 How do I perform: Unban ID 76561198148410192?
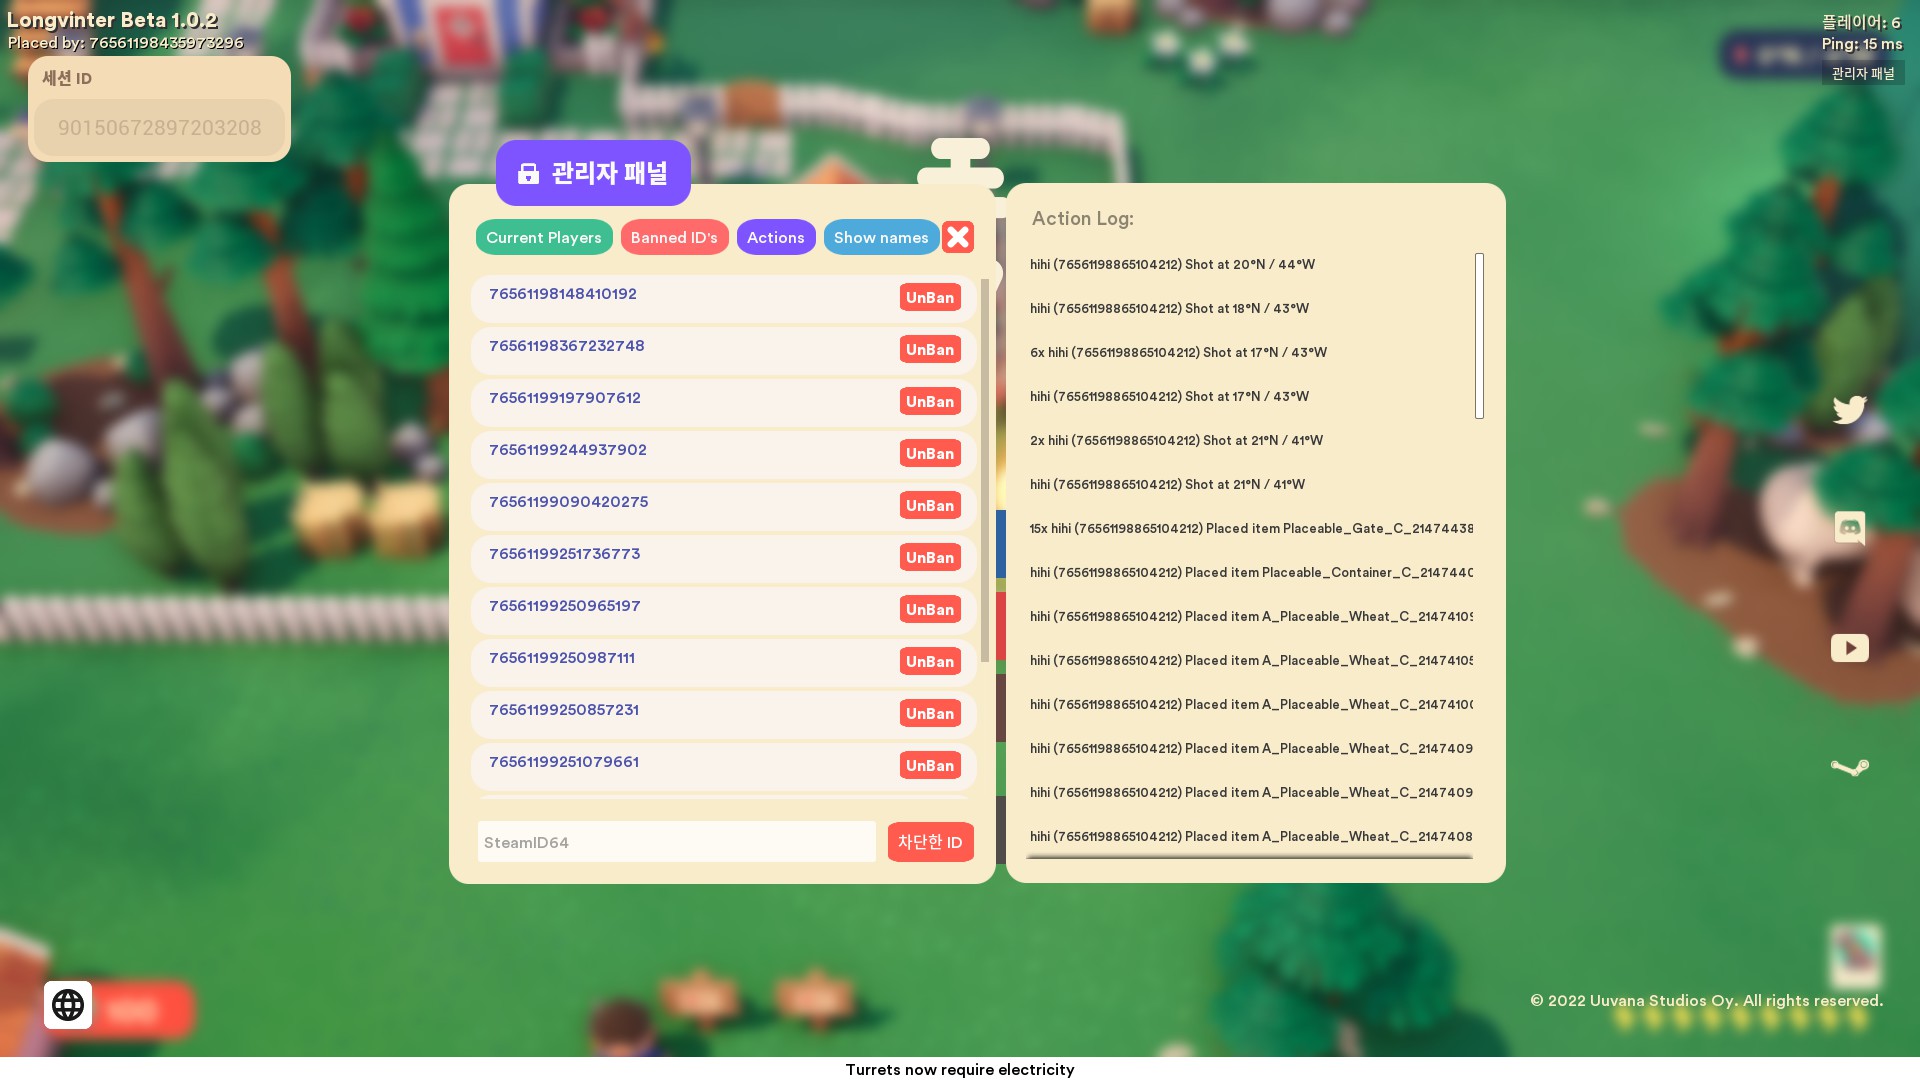point(929,298)
